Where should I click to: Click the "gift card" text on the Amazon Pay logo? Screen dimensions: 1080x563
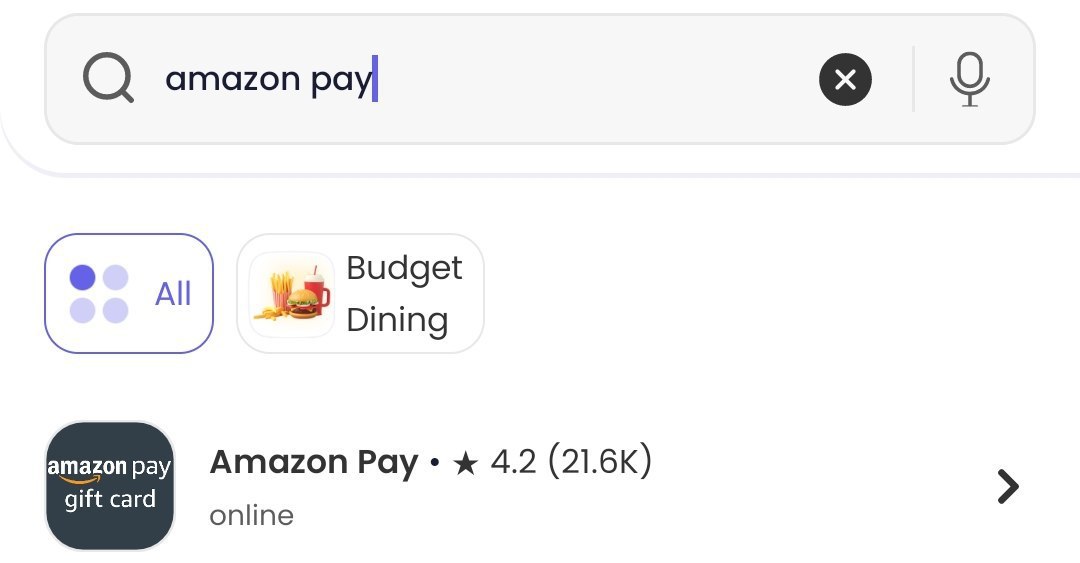[x=110, y=499]
